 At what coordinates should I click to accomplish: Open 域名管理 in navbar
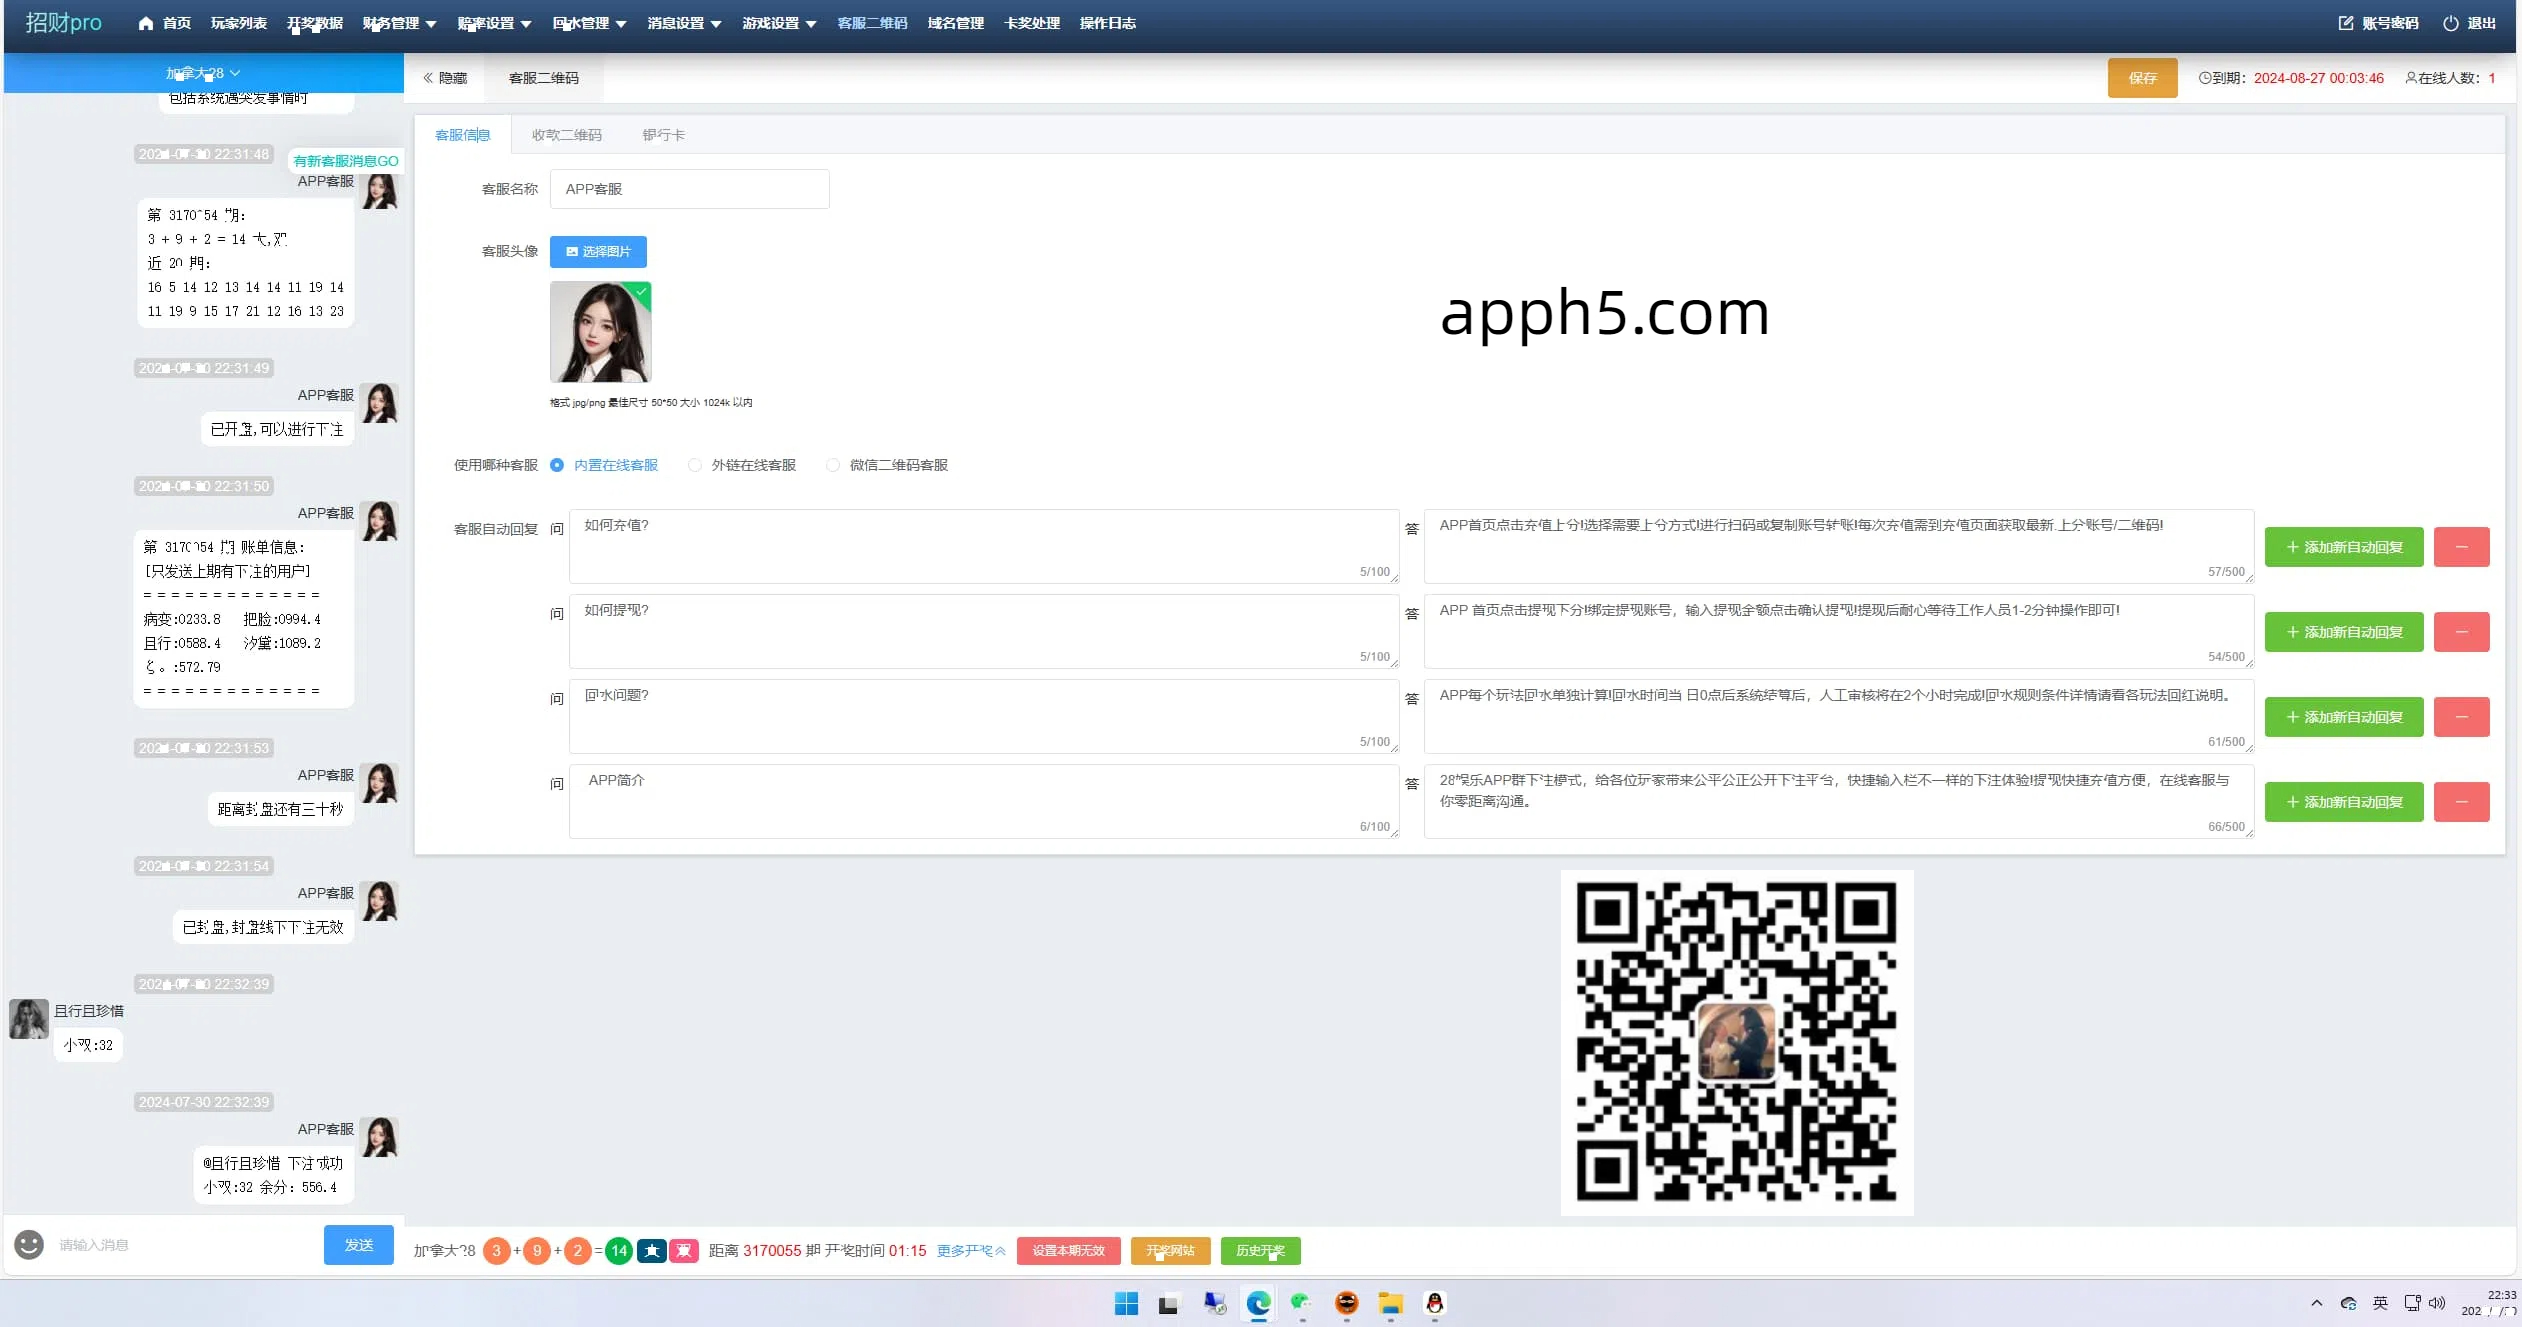pos(955,23)
